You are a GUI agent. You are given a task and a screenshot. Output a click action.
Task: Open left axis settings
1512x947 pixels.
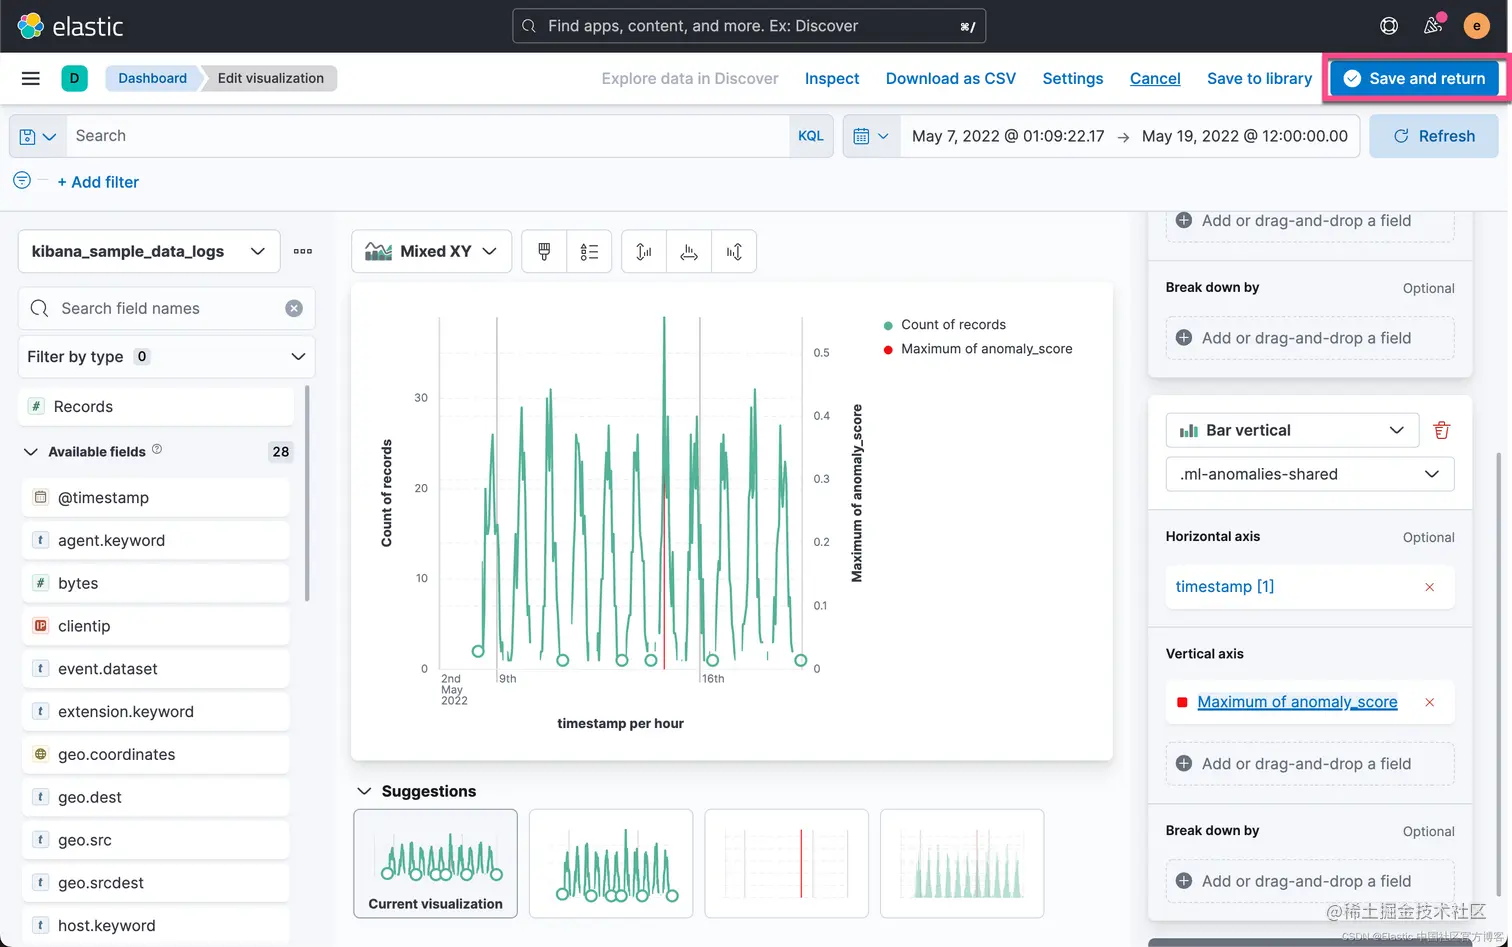[644, 251]
